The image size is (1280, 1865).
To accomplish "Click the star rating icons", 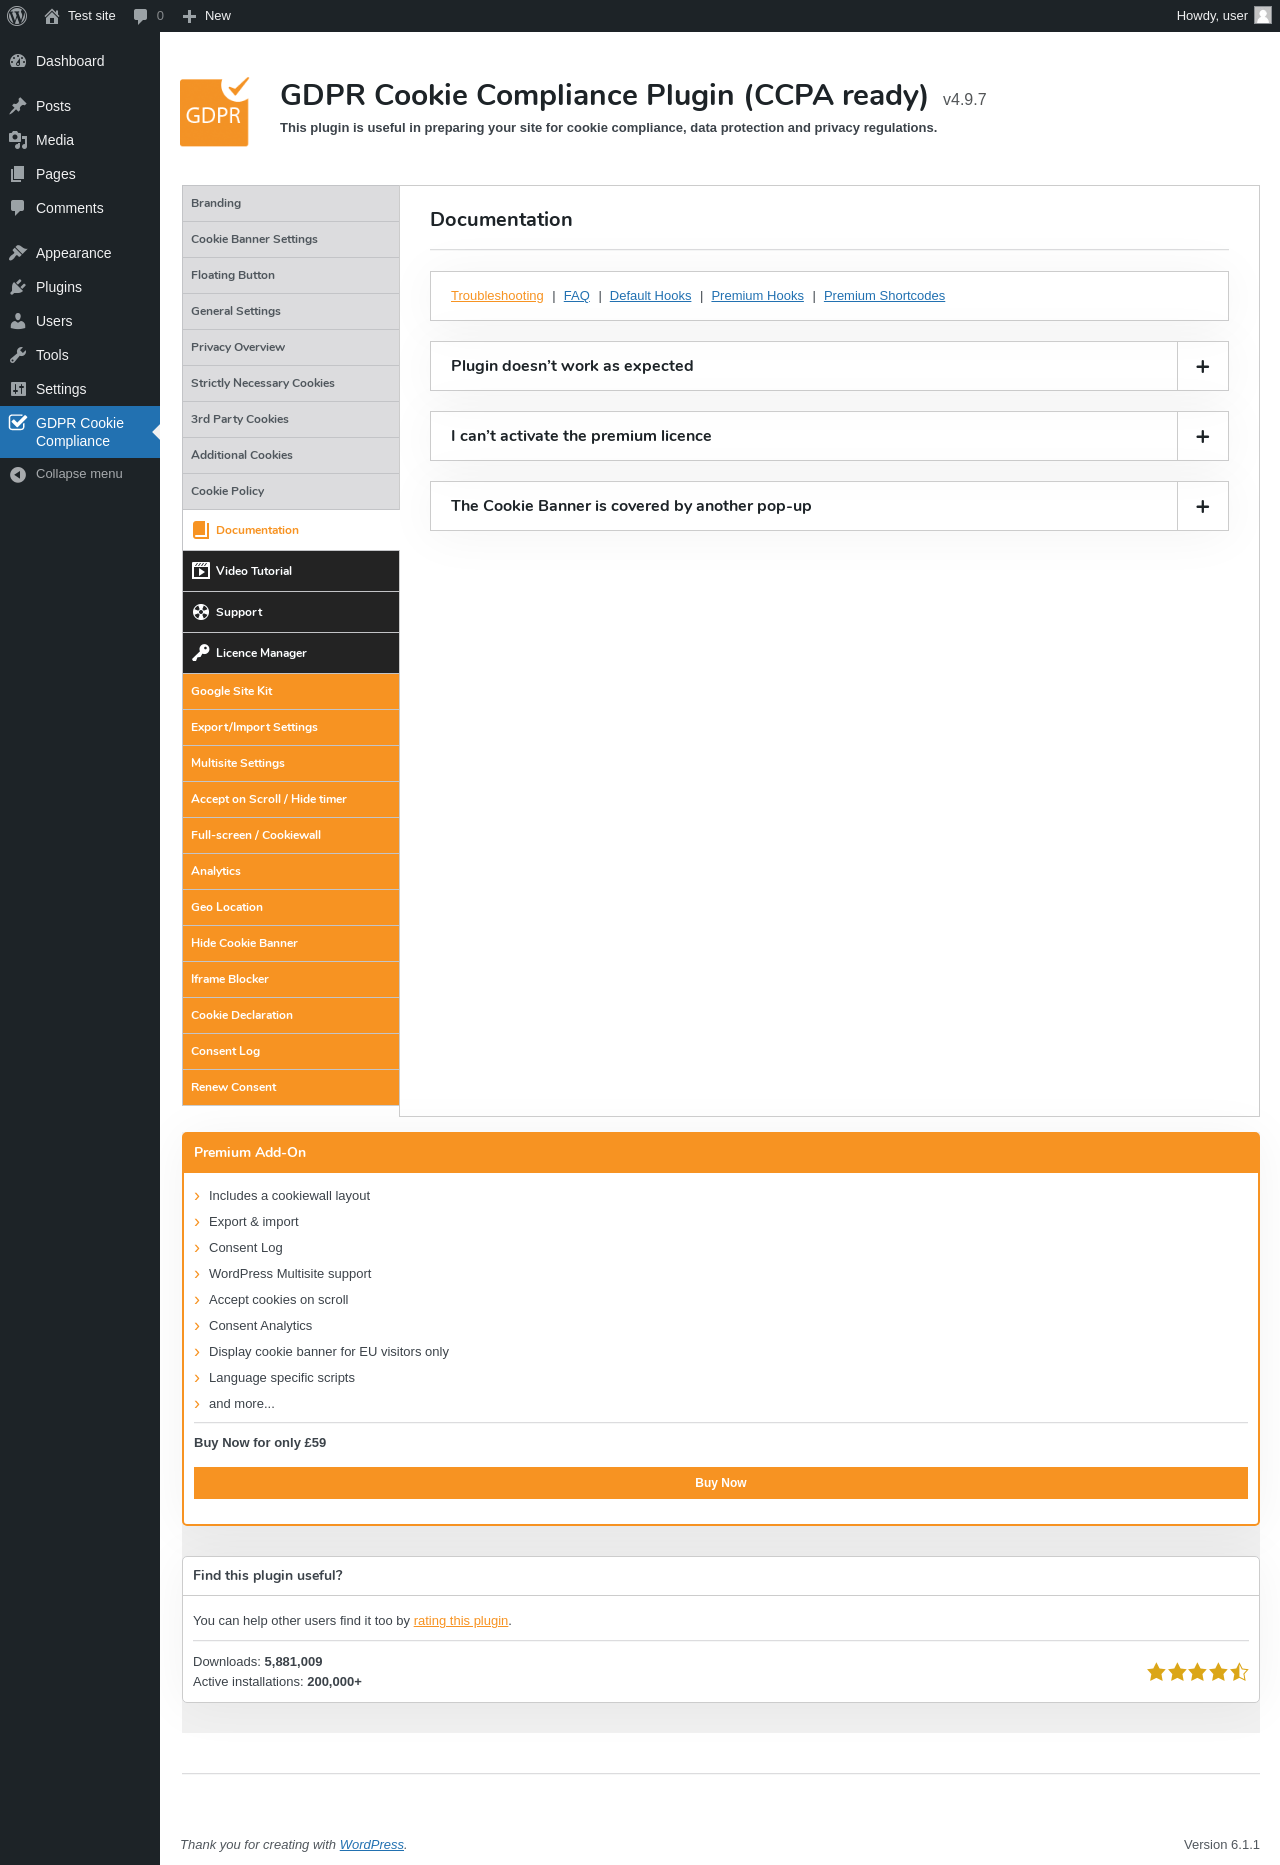I will 1198,1672.
